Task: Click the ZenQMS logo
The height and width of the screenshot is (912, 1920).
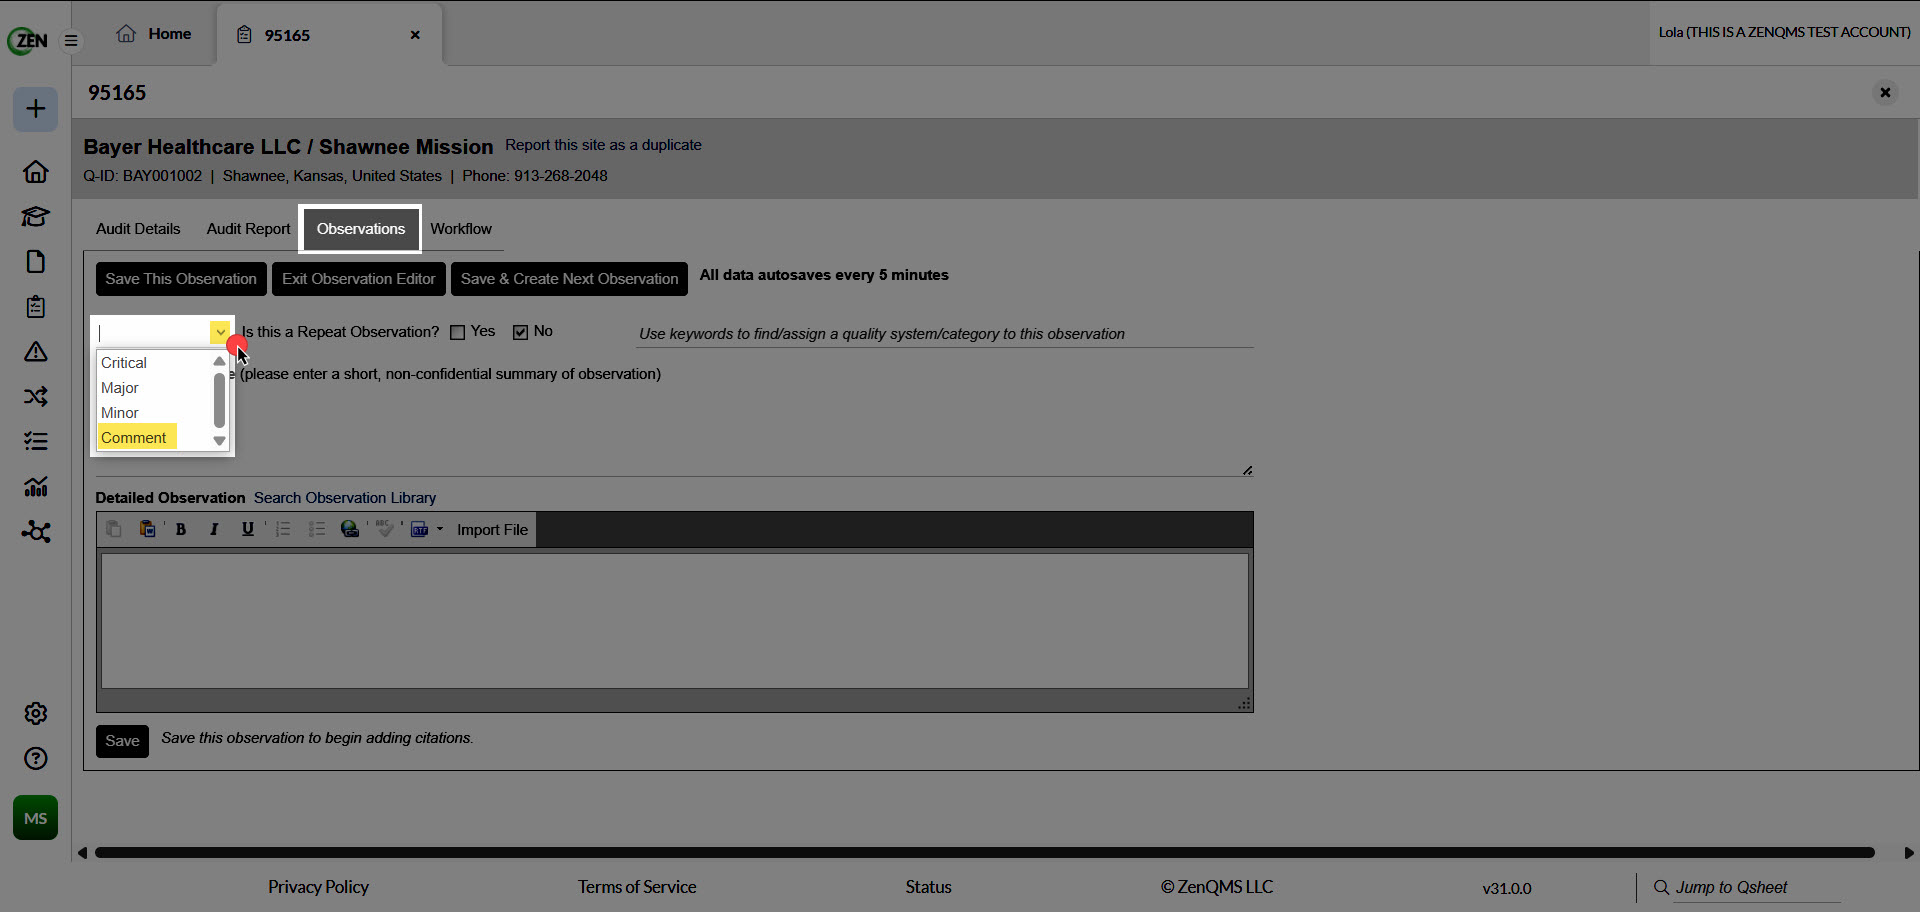Action: (x=27, y=40)
